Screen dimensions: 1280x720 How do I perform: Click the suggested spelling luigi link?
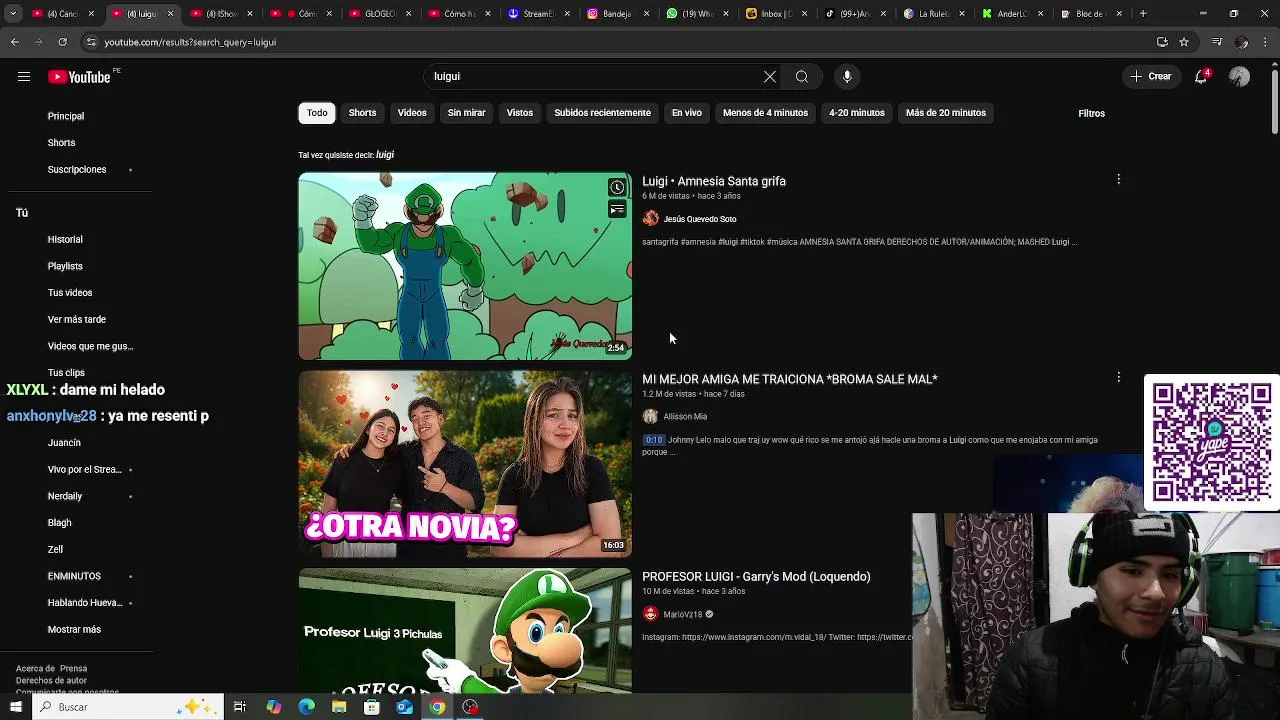coord(385,155)
